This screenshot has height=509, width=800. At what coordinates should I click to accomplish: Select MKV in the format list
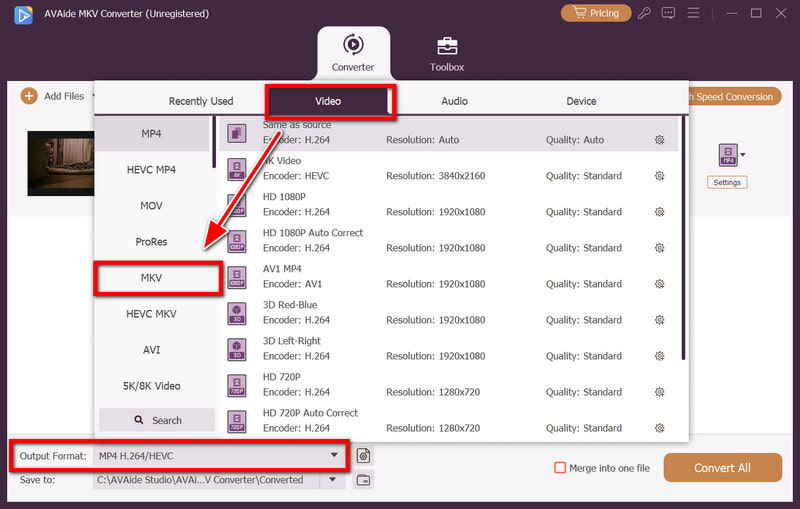coord(157,278)
